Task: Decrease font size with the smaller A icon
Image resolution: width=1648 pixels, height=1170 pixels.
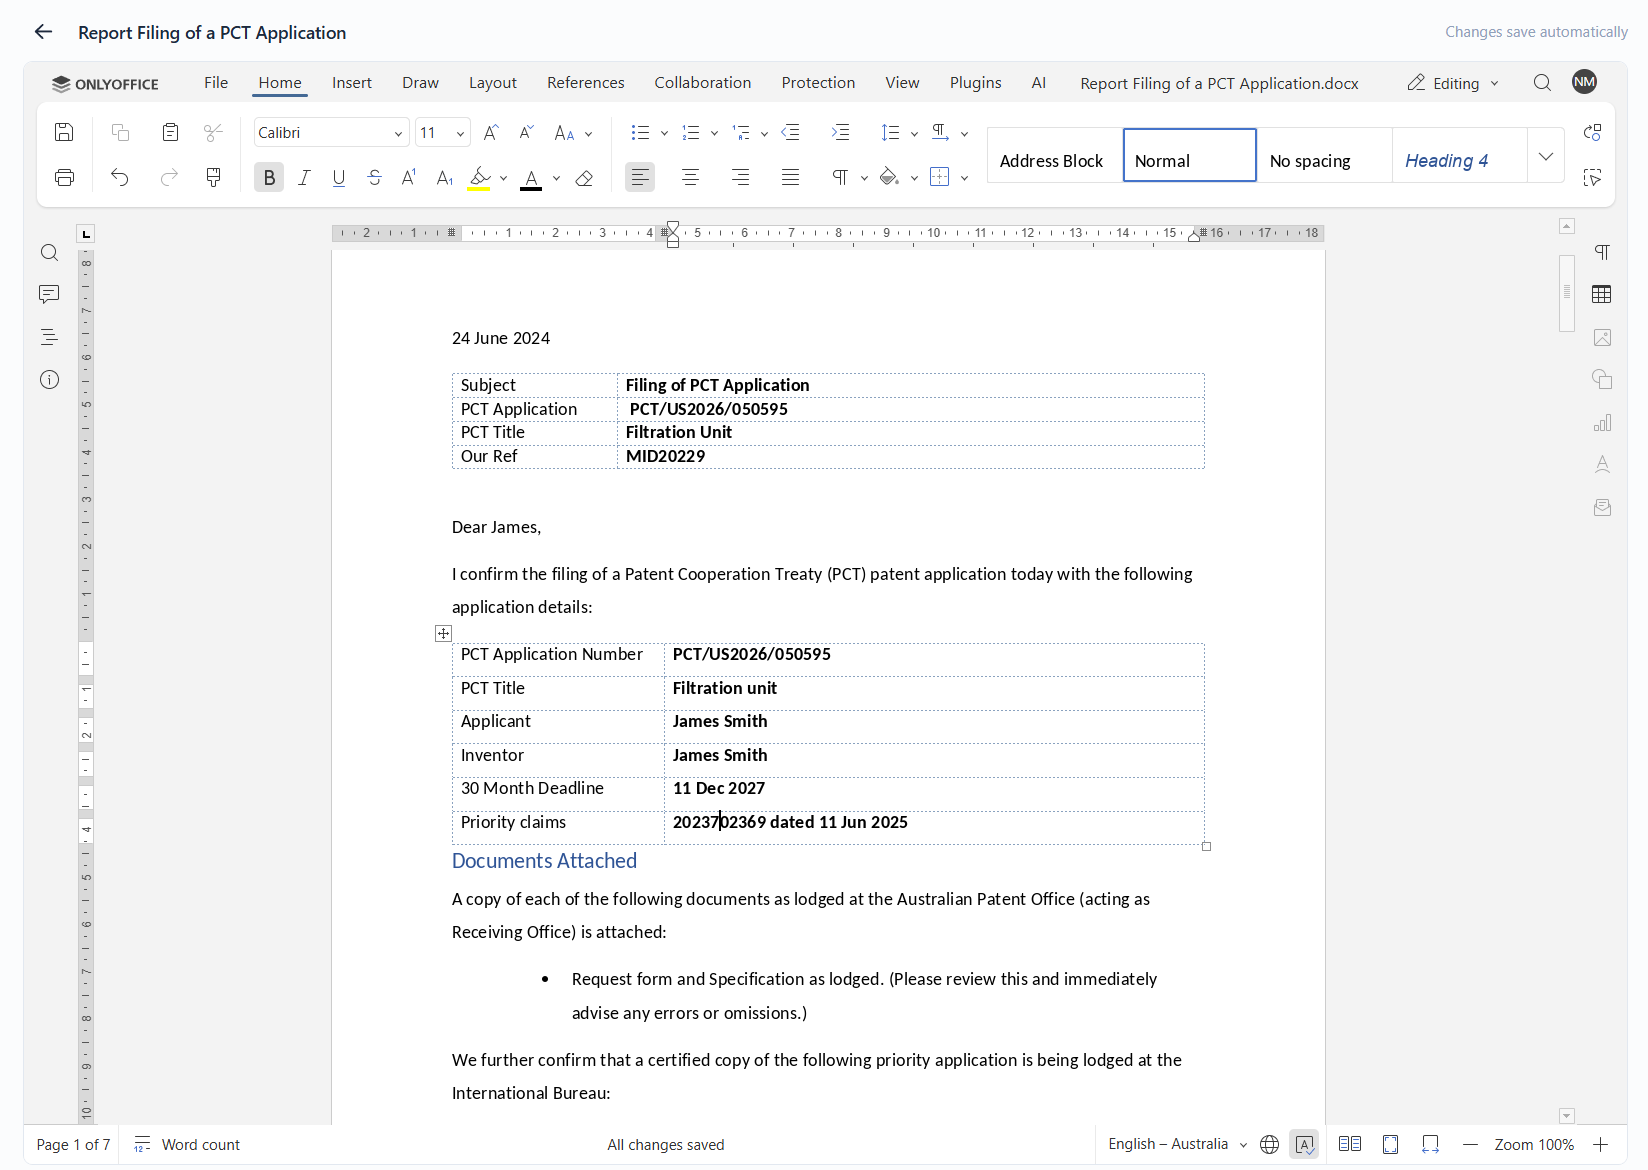Action: click(527, 132)
